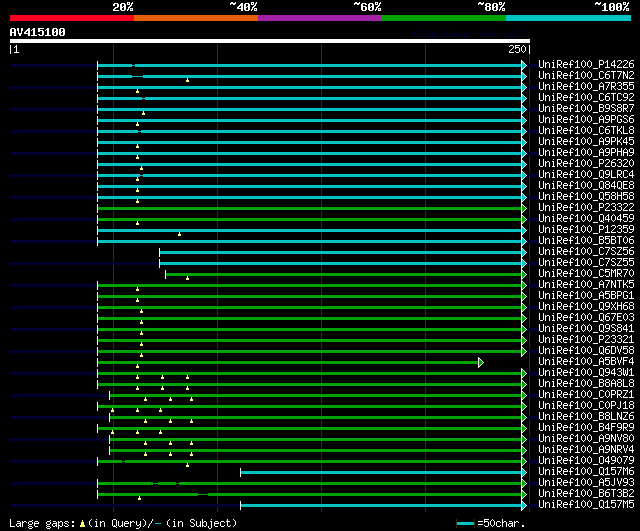The image size is (640, 531).
Task: Click the green end arrow of UniRef100_A5BVF4 alignment
Action: [481, 362]
